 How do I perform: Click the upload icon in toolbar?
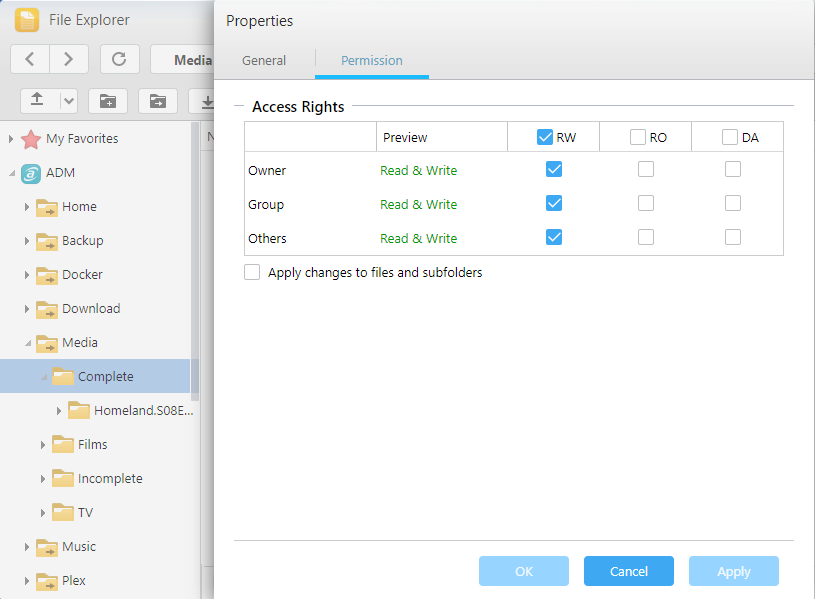tap(37, 100)
